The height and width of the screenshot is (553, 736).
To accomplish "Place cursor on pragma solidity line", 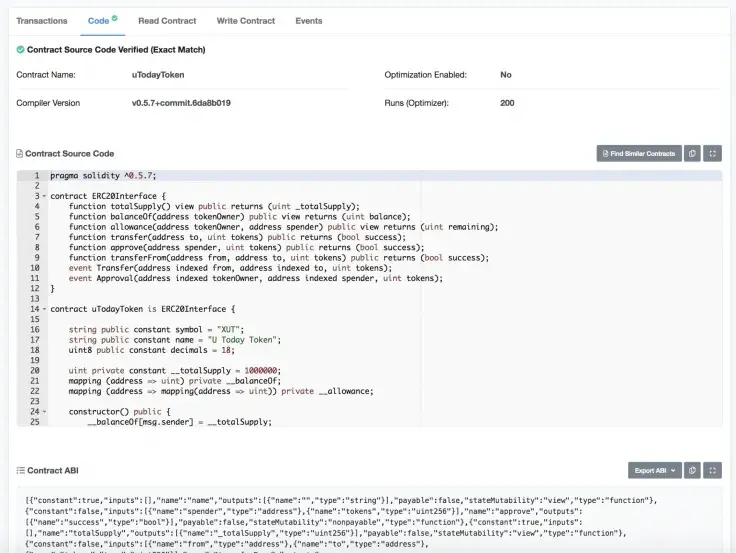I will coord(103,176).
